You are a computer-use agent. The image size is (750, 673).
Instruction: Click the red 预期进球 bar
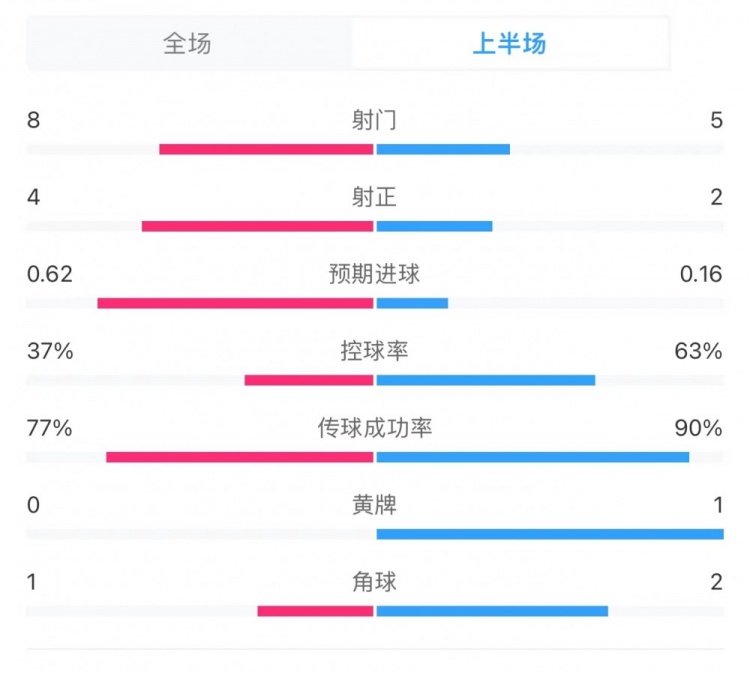tap(235, 303)
